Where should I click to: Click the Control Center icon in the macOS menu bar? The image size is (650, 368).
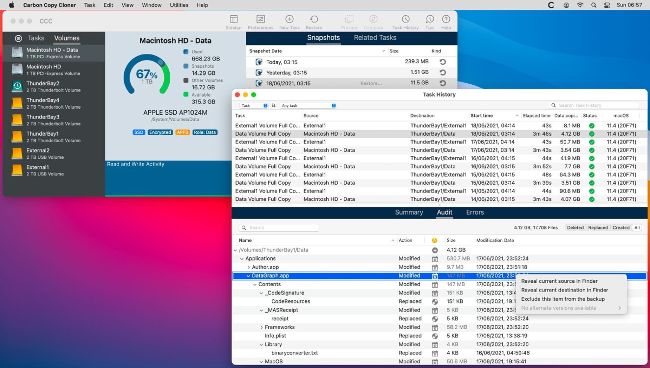pos(607,5)
